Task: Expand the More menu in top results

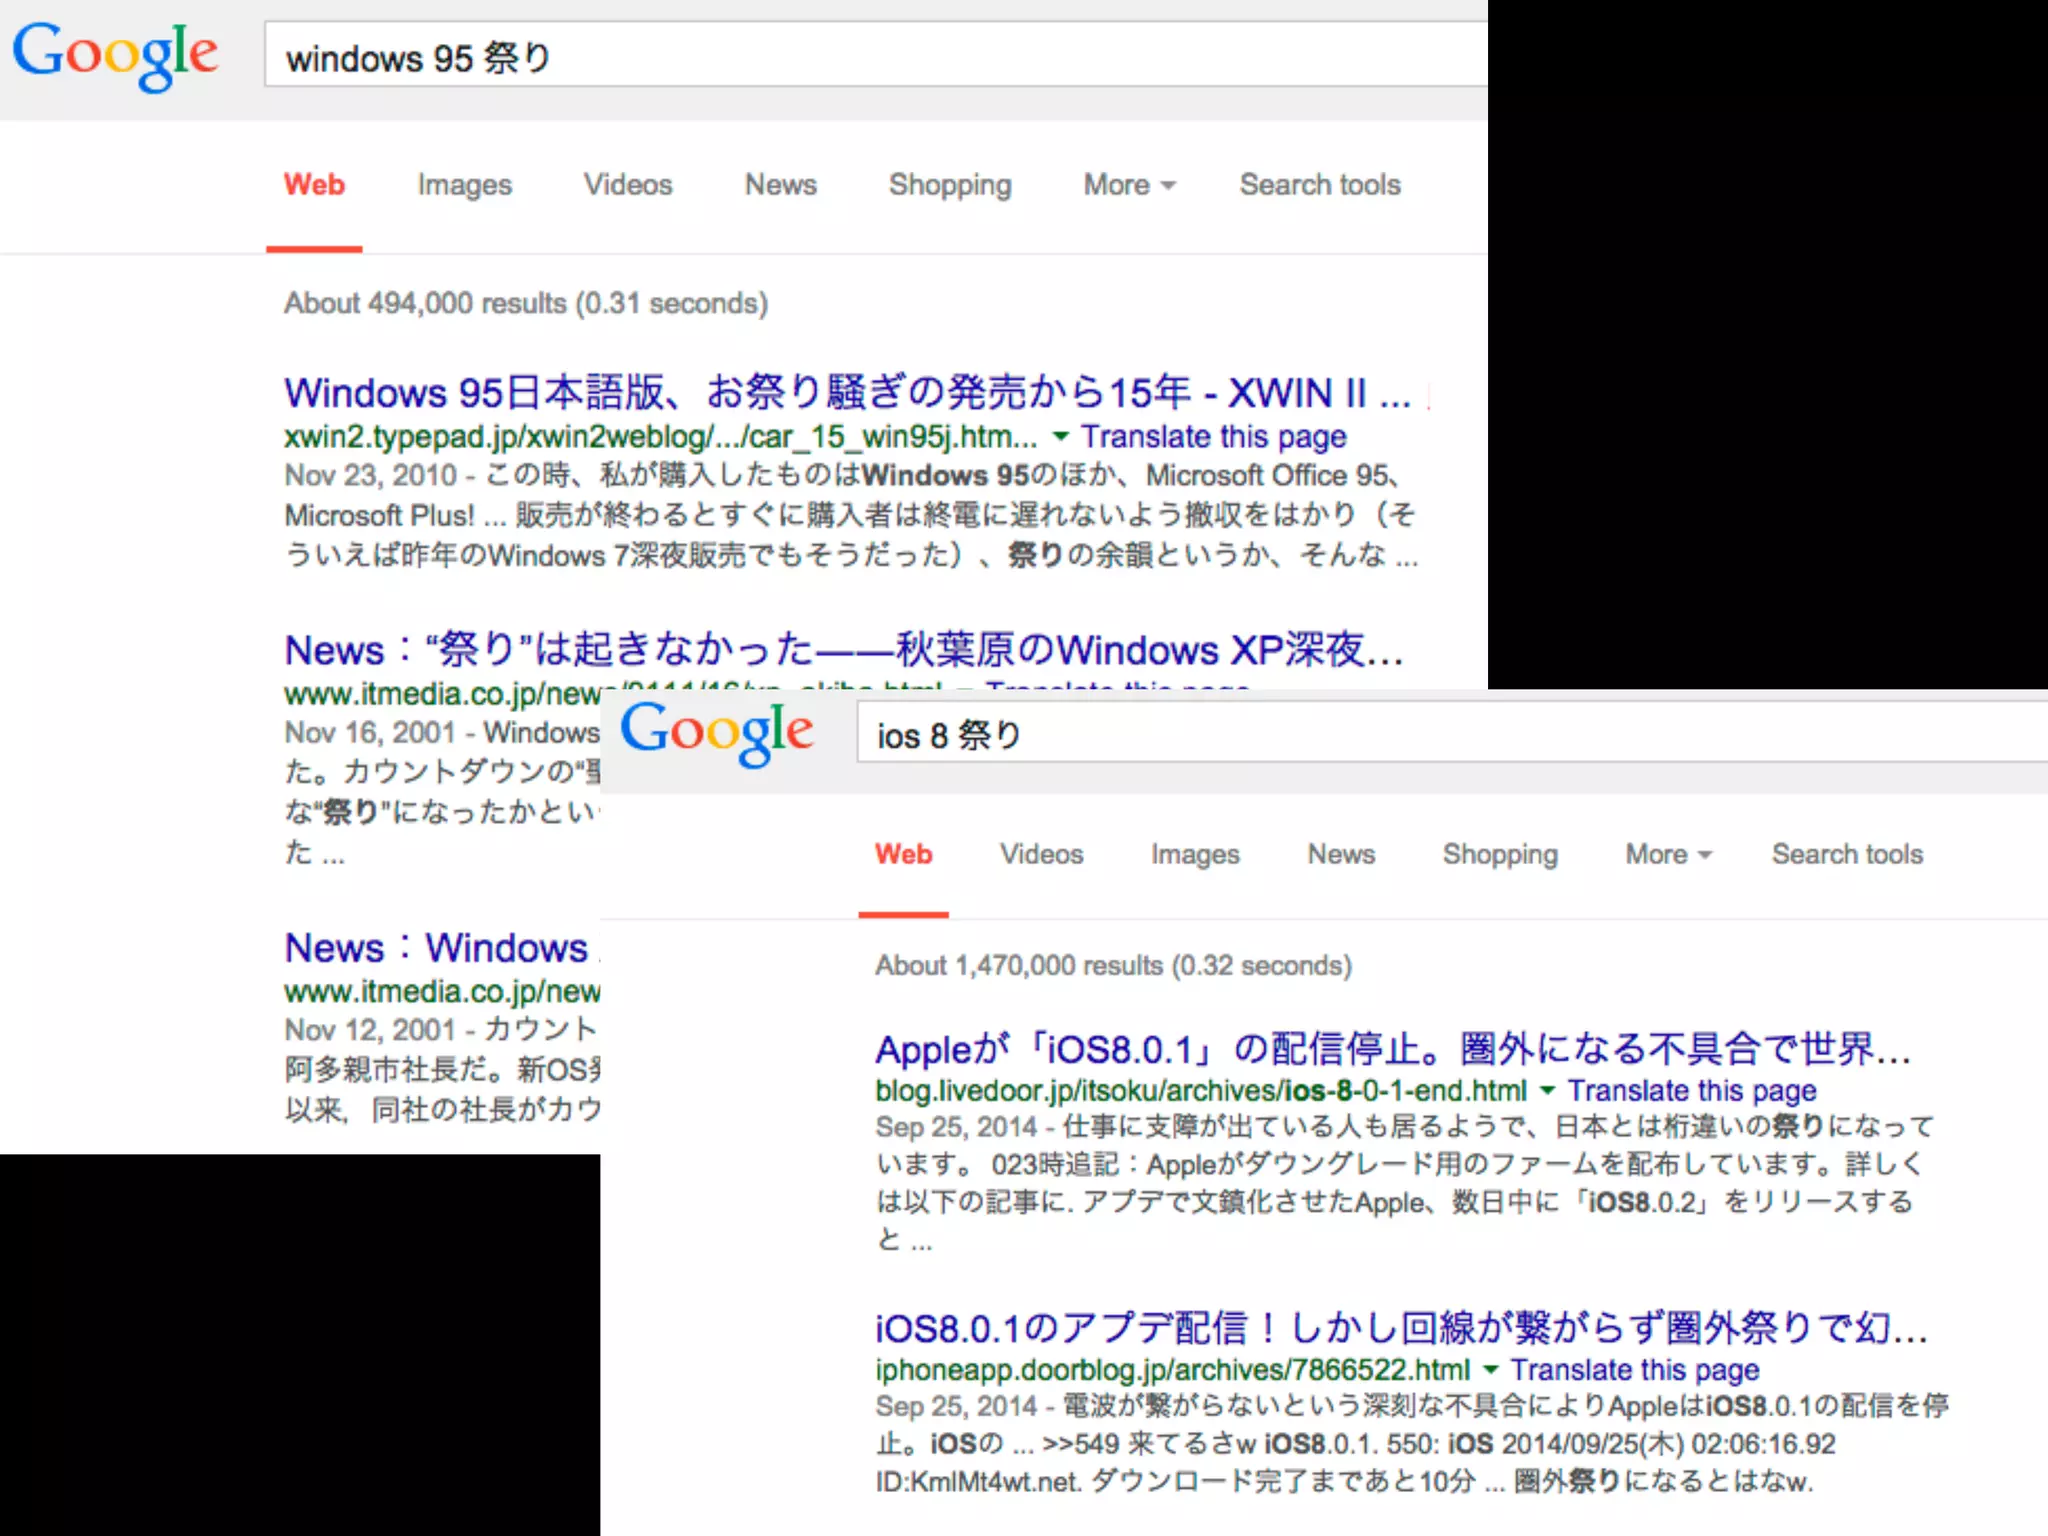Action: coord(1129,185)
